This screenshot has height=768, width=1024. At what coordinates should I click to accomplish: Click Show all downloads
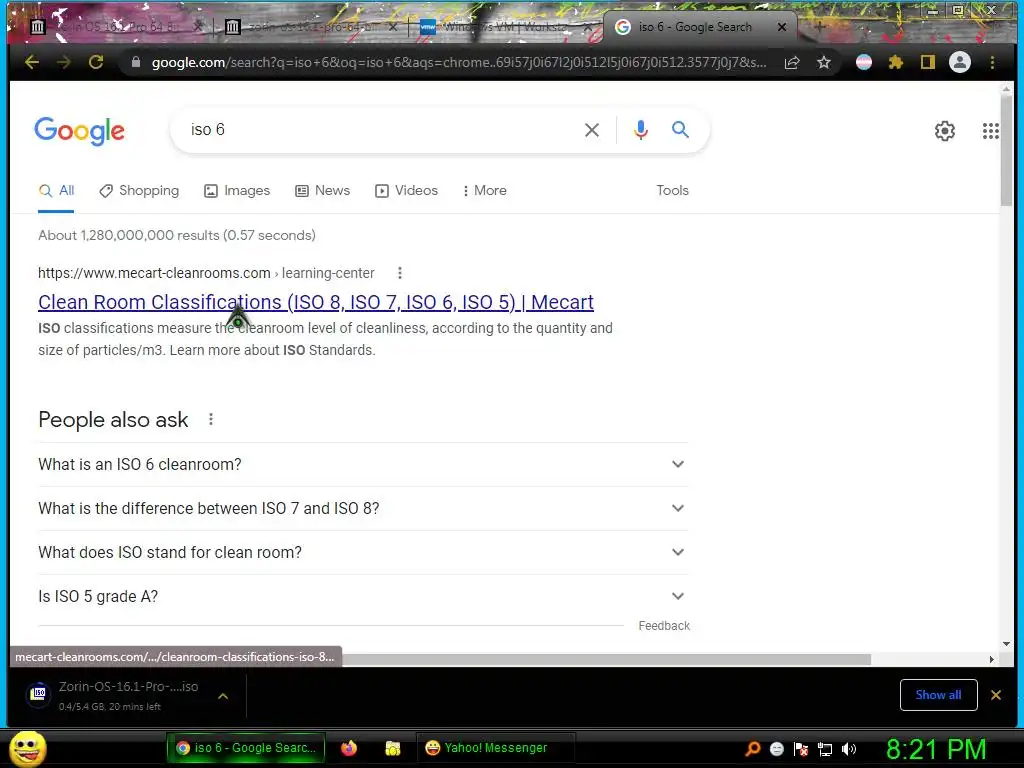click(x=938, y=695)
